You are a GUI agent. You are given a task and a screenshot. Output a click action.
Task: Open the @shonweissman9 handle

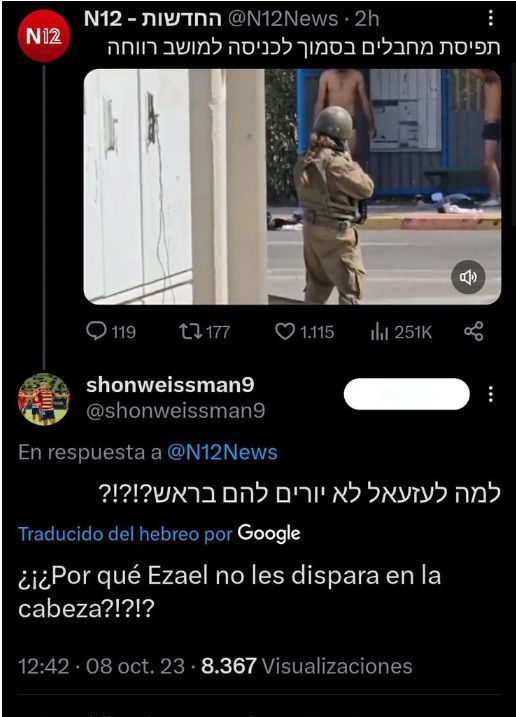(x=176, y=411)
